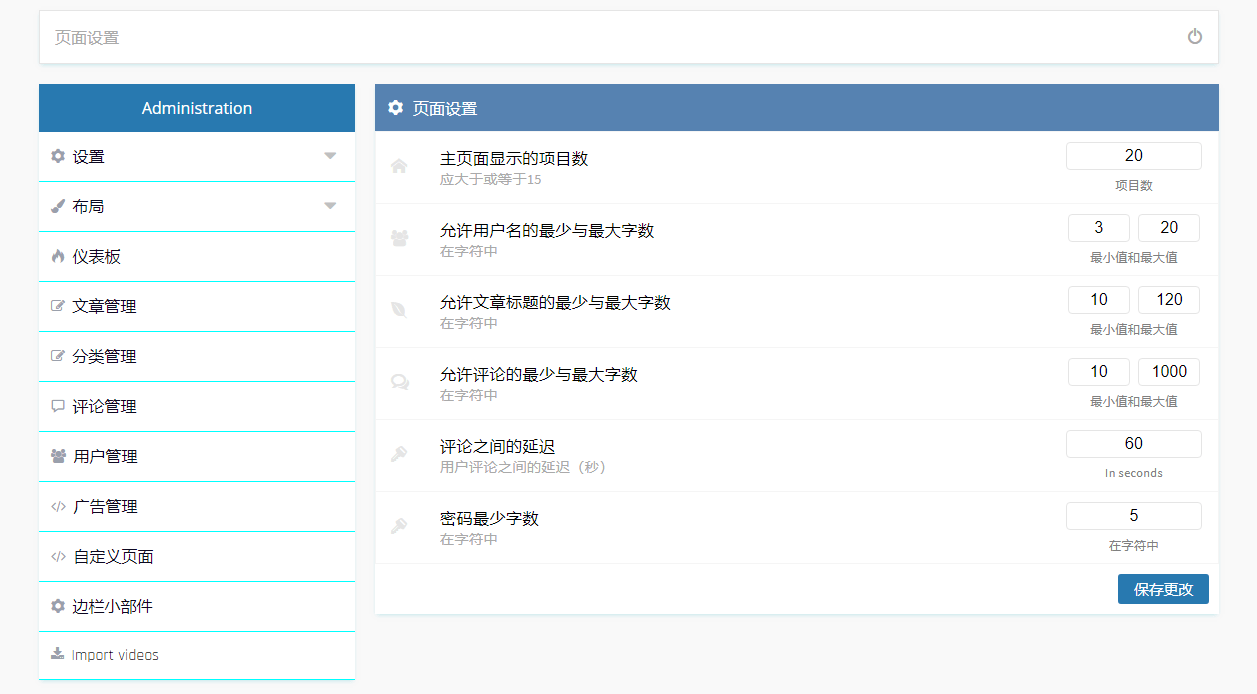
Task: Focus the username maximum length field showing 20
Action: tap(1169, 228)
